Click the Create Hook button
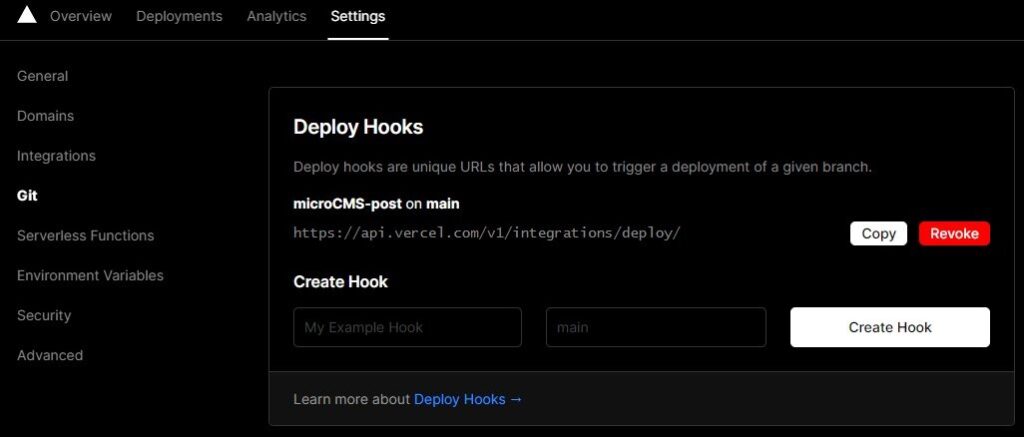Viewport: 1024px width, 437px height. [x=890, y=327]
